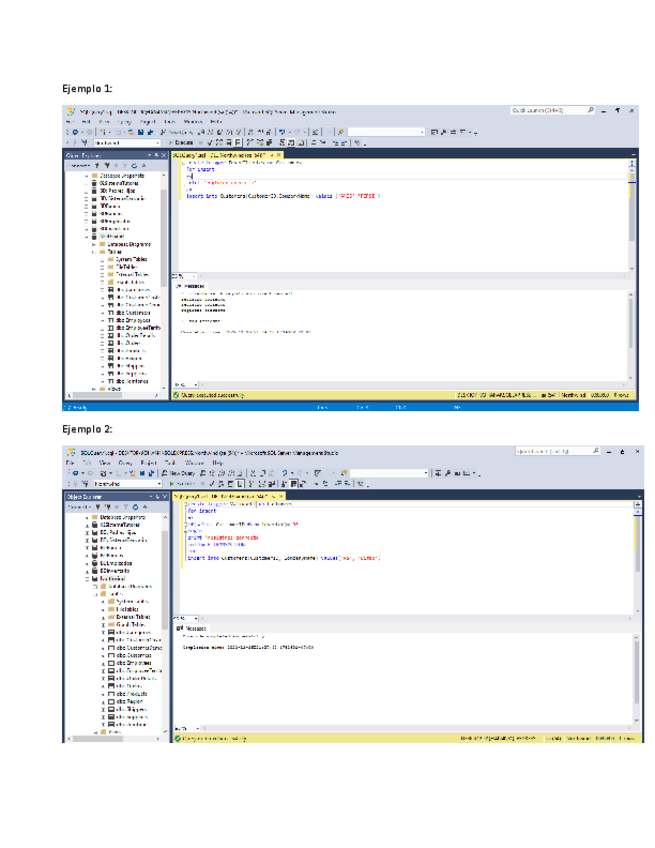
Task: Expand the Graph Tables node in Ejemplo 2
Action: tap(103, 625)
